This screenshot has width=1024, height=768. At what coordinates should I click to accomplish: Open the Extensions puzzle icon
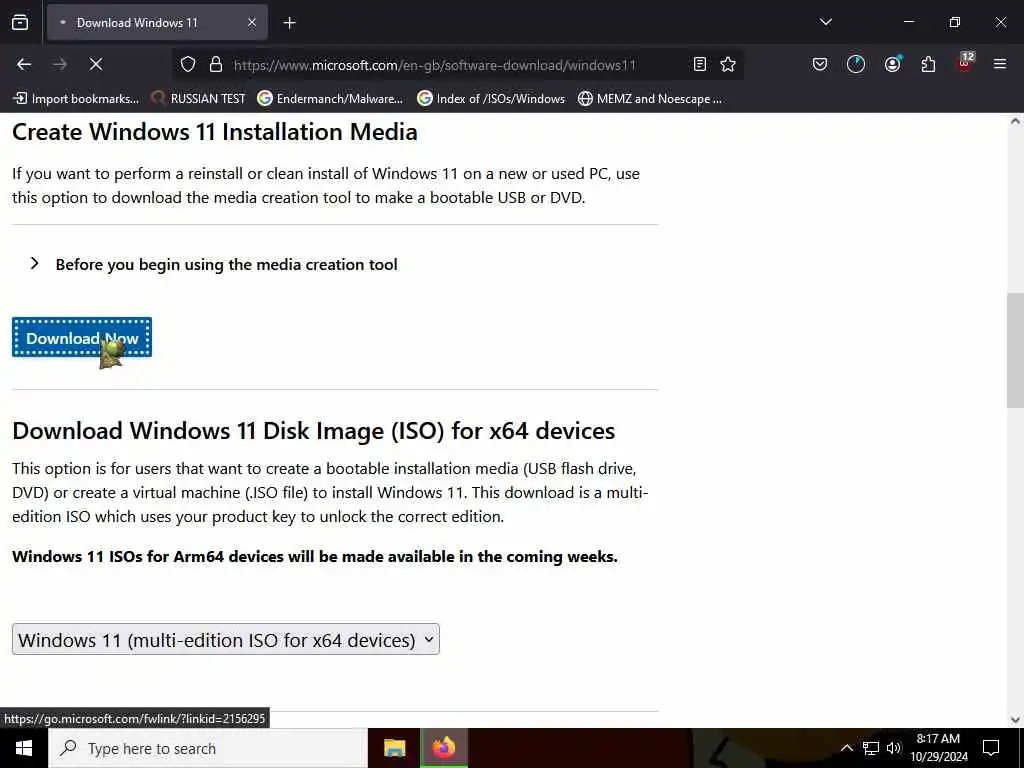(928, 64)
